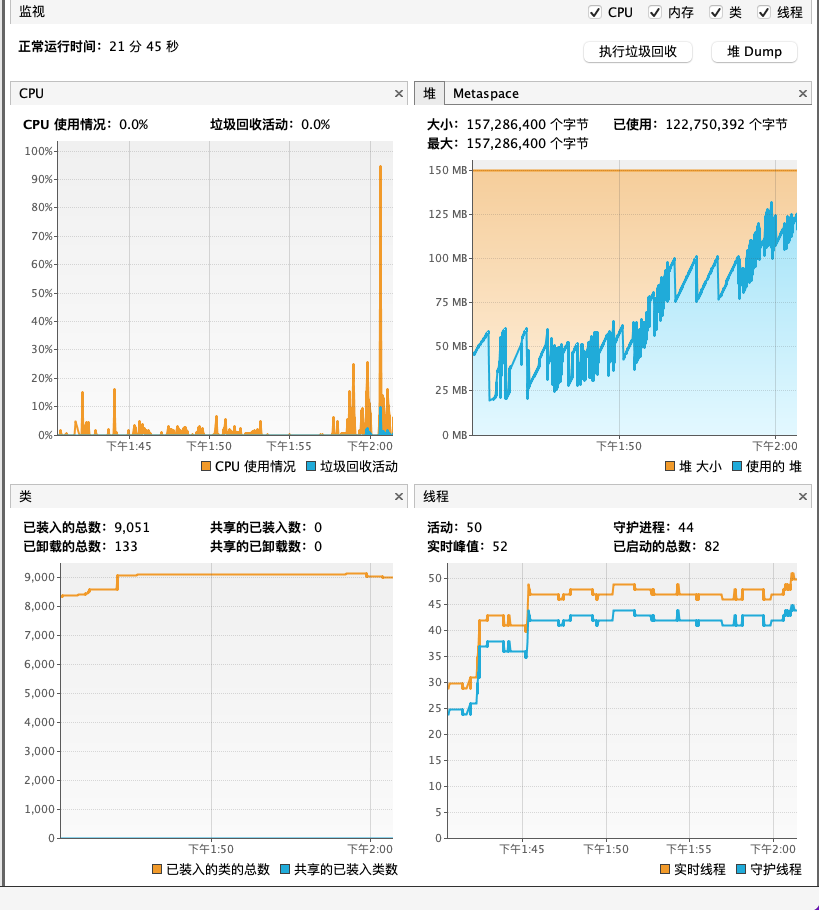Click 守护进程 value 44
Image resolution: width=819 pixels, height=910 pixels.
click(x=686, y=527)
